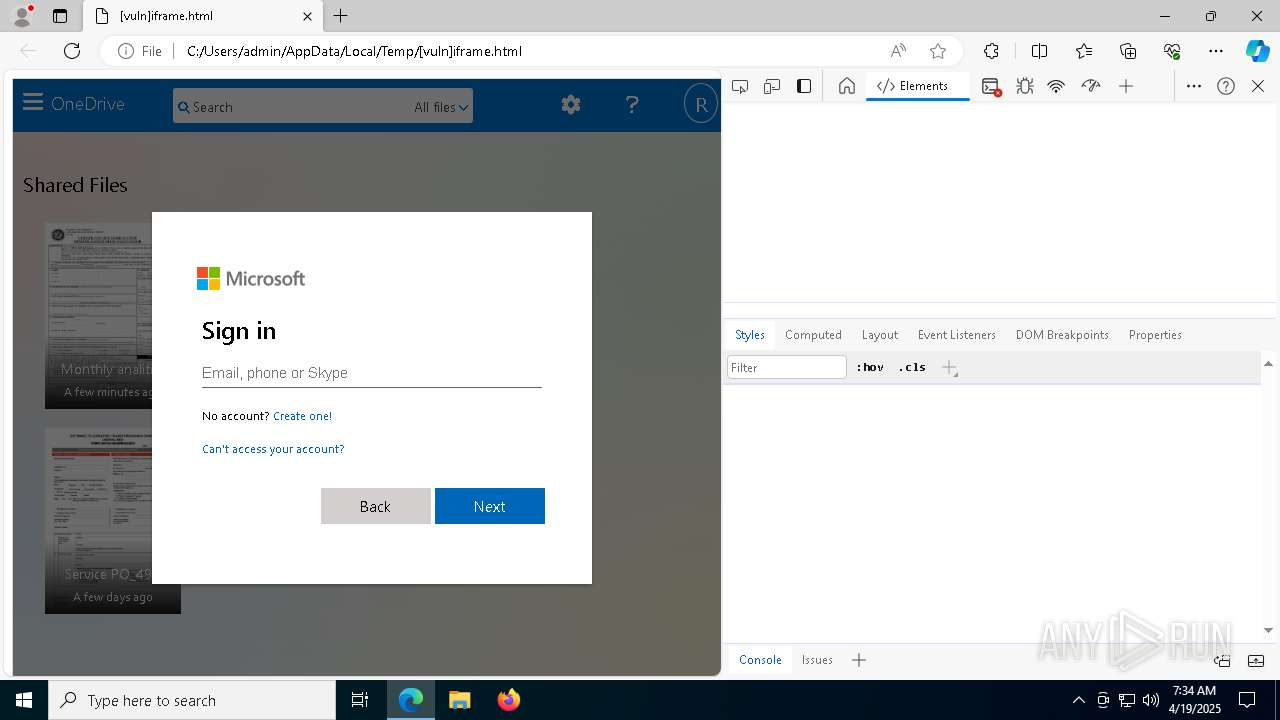Open DevTools customize ellipsis menu

point(1194,86)
